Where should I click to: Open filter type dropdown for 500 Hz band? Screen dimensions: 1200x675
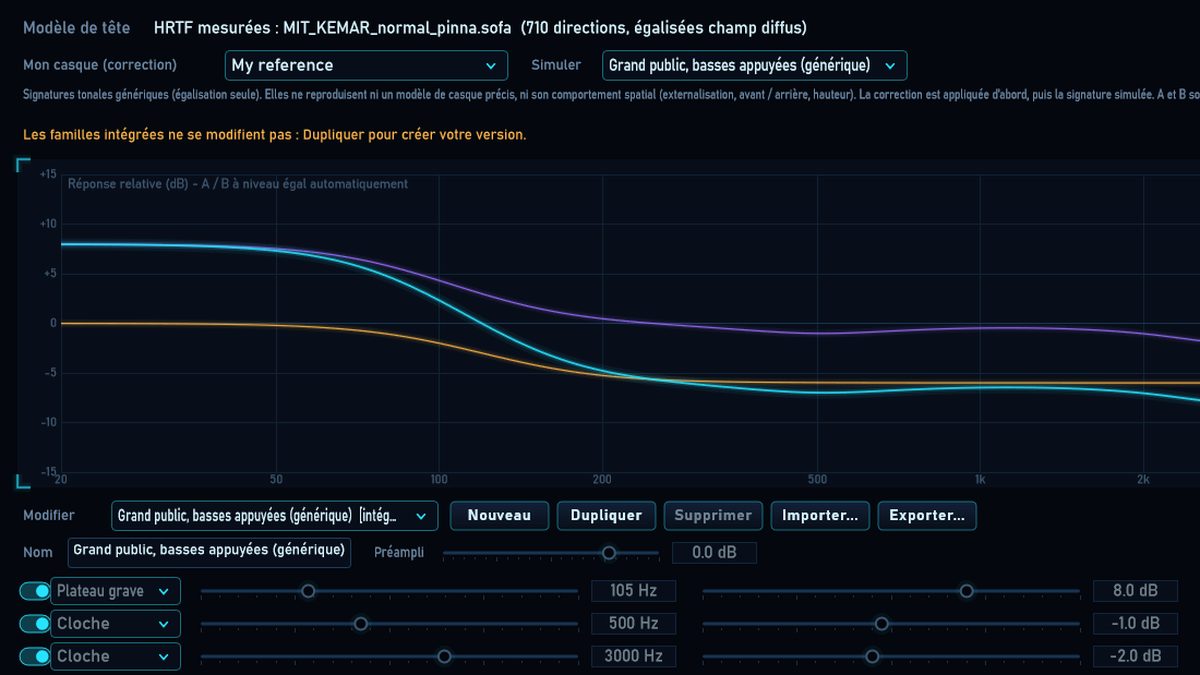click(116, 624)
